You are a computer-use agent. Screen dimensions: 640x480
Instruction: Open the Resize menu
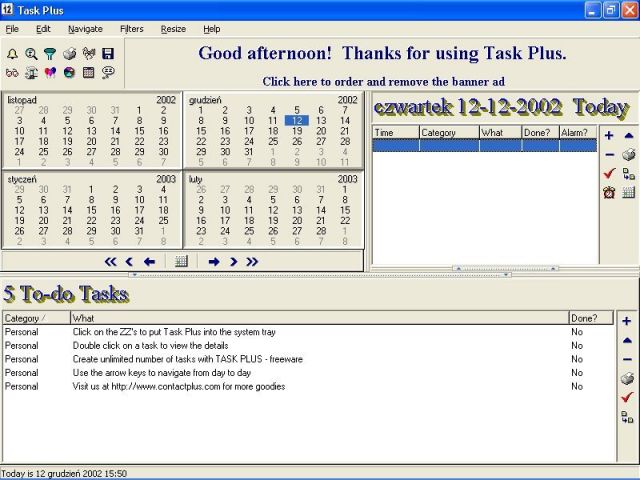(173, 29)
